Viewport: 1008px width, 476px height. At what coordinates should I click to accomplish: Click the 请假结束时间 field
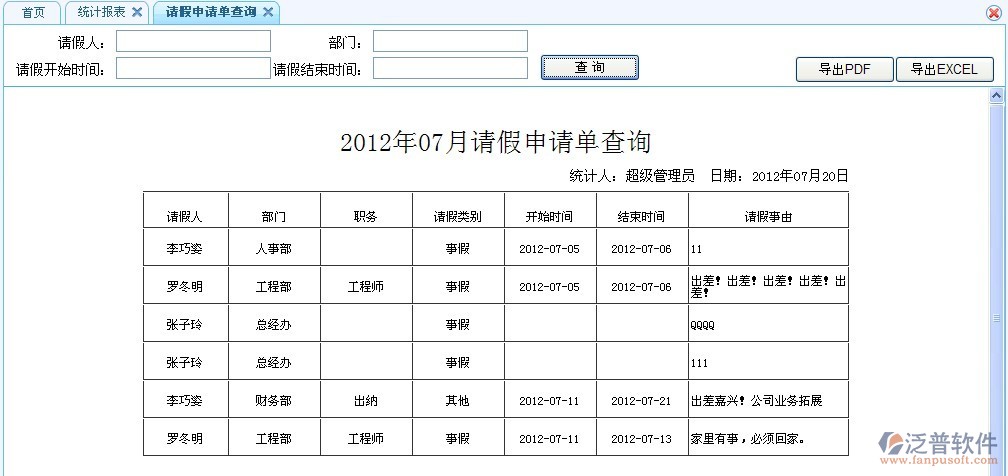tap(450, 68)
